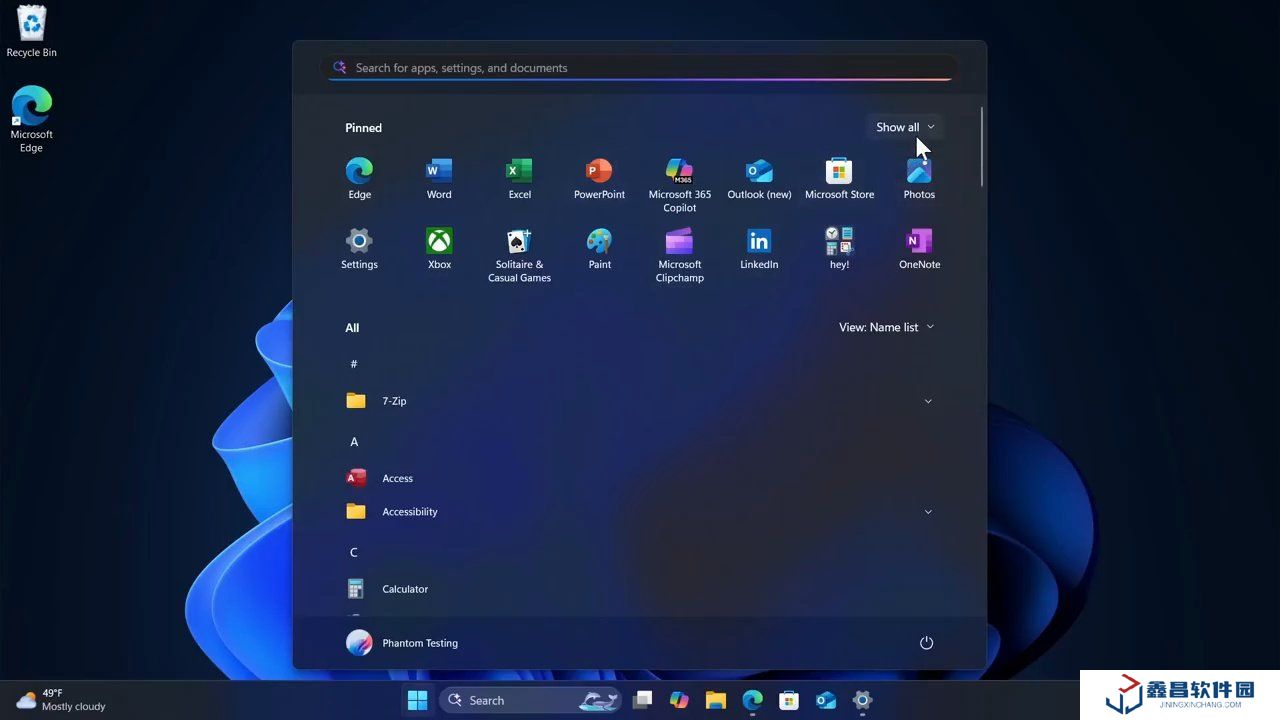This screenshot has height=720, width=1280.
Task: Open Phantom Testing user profile menu
Action: pyautogui.click(x=402, y=643)
